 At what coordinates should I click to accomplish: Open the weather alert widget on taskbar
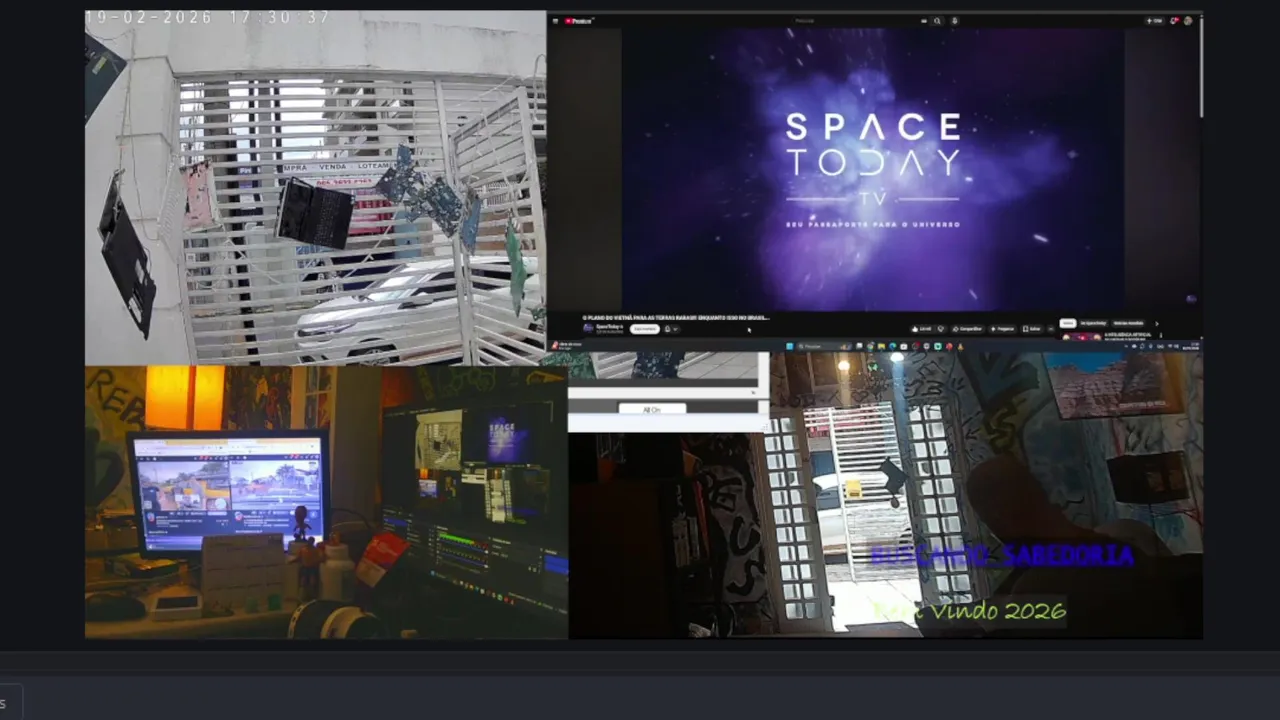[566, 346]
